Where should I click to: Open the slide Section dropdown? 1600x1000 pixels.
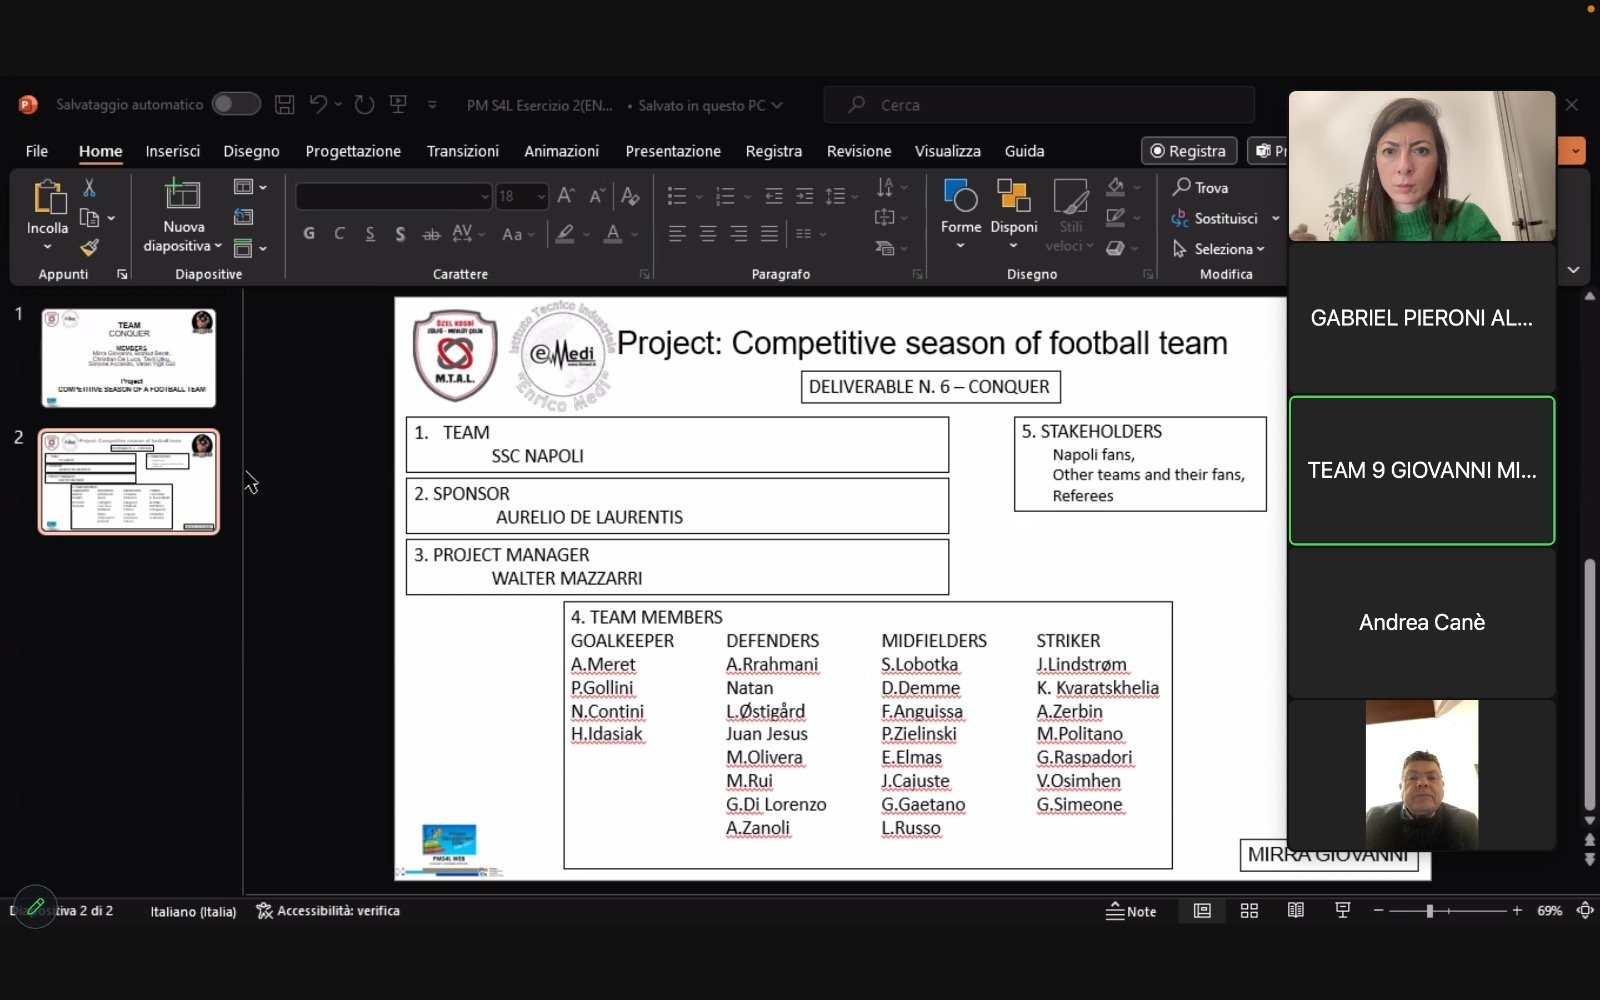tap(249, 248)
